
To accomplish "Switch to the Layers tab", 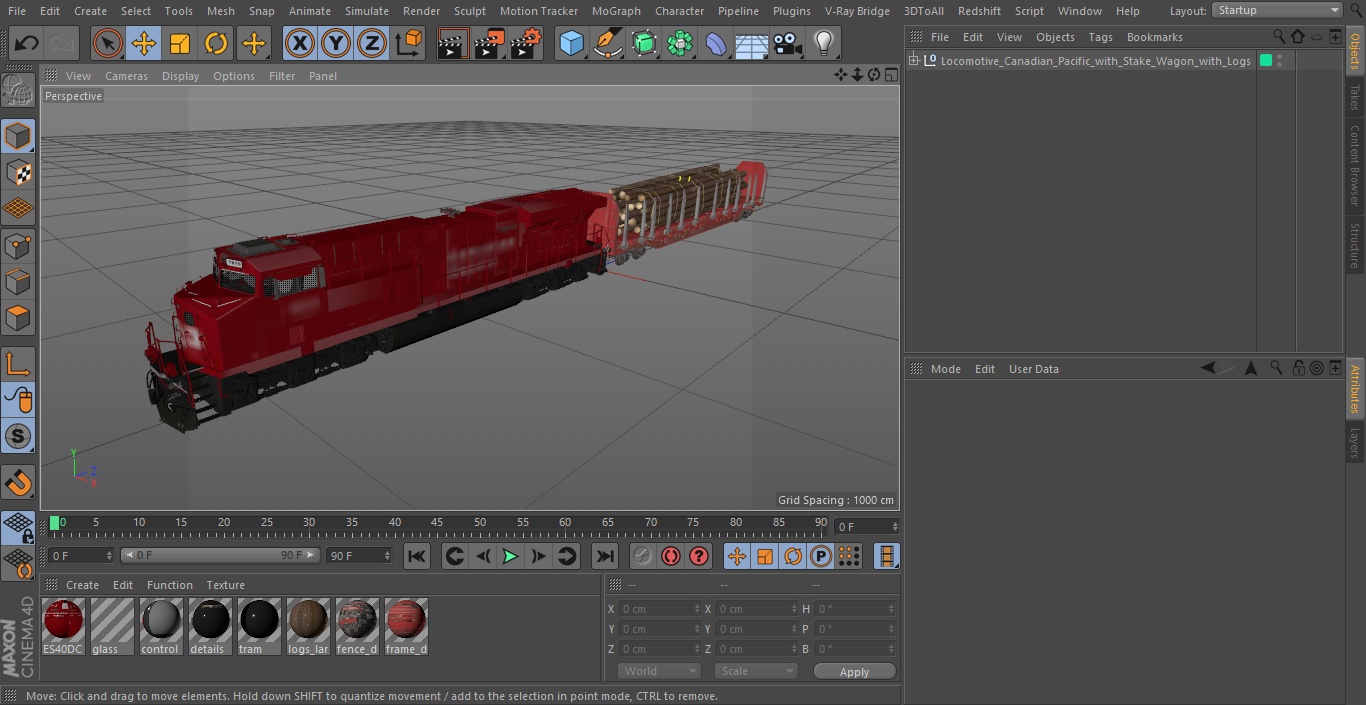I will (x=1355, y=443).
